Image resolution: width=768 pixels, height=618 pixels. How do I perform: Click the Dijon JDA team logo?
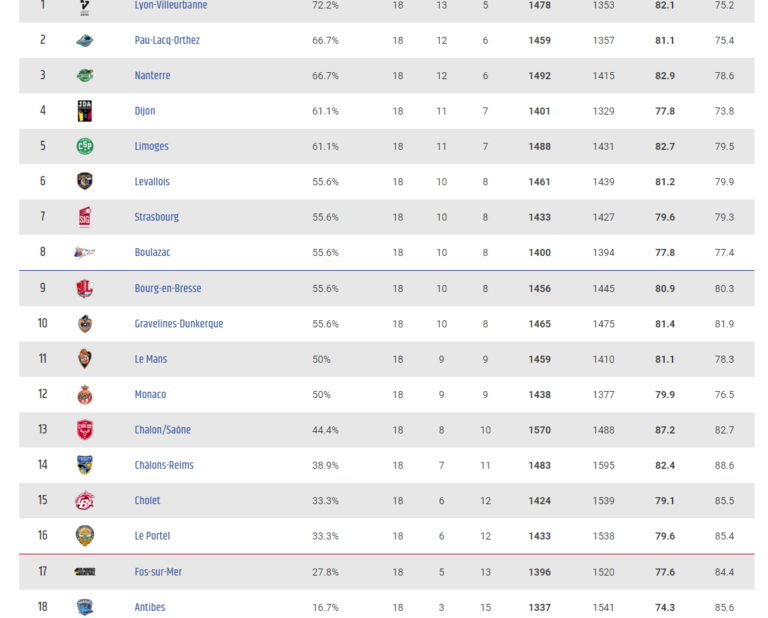[x=85, y=111]
